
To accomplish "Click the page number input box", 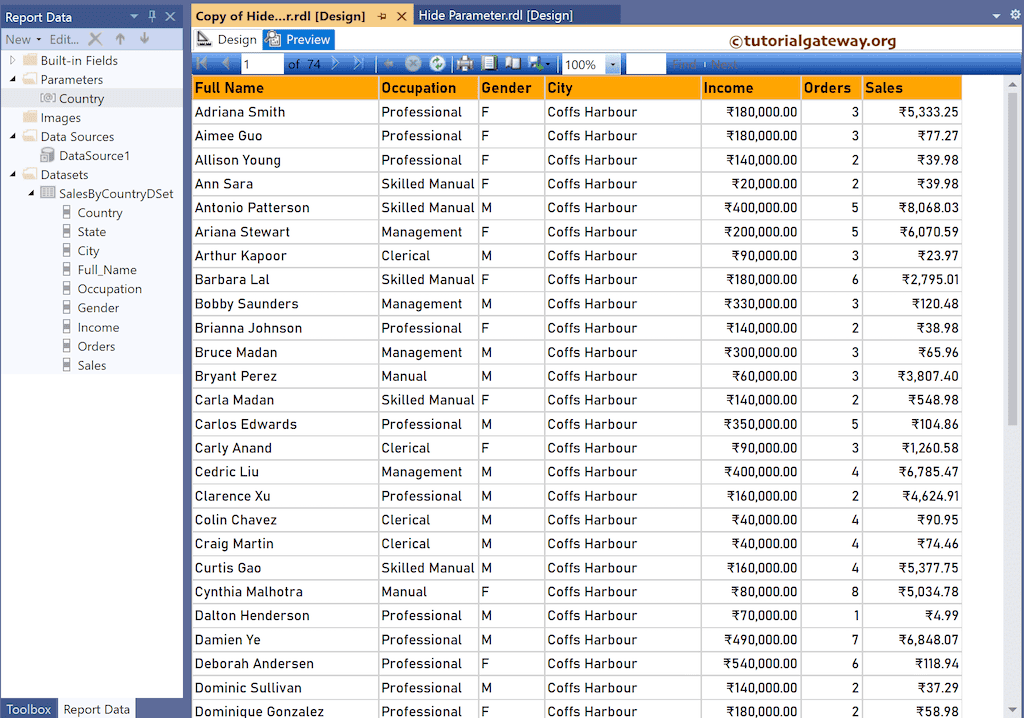I will point(260,63).
